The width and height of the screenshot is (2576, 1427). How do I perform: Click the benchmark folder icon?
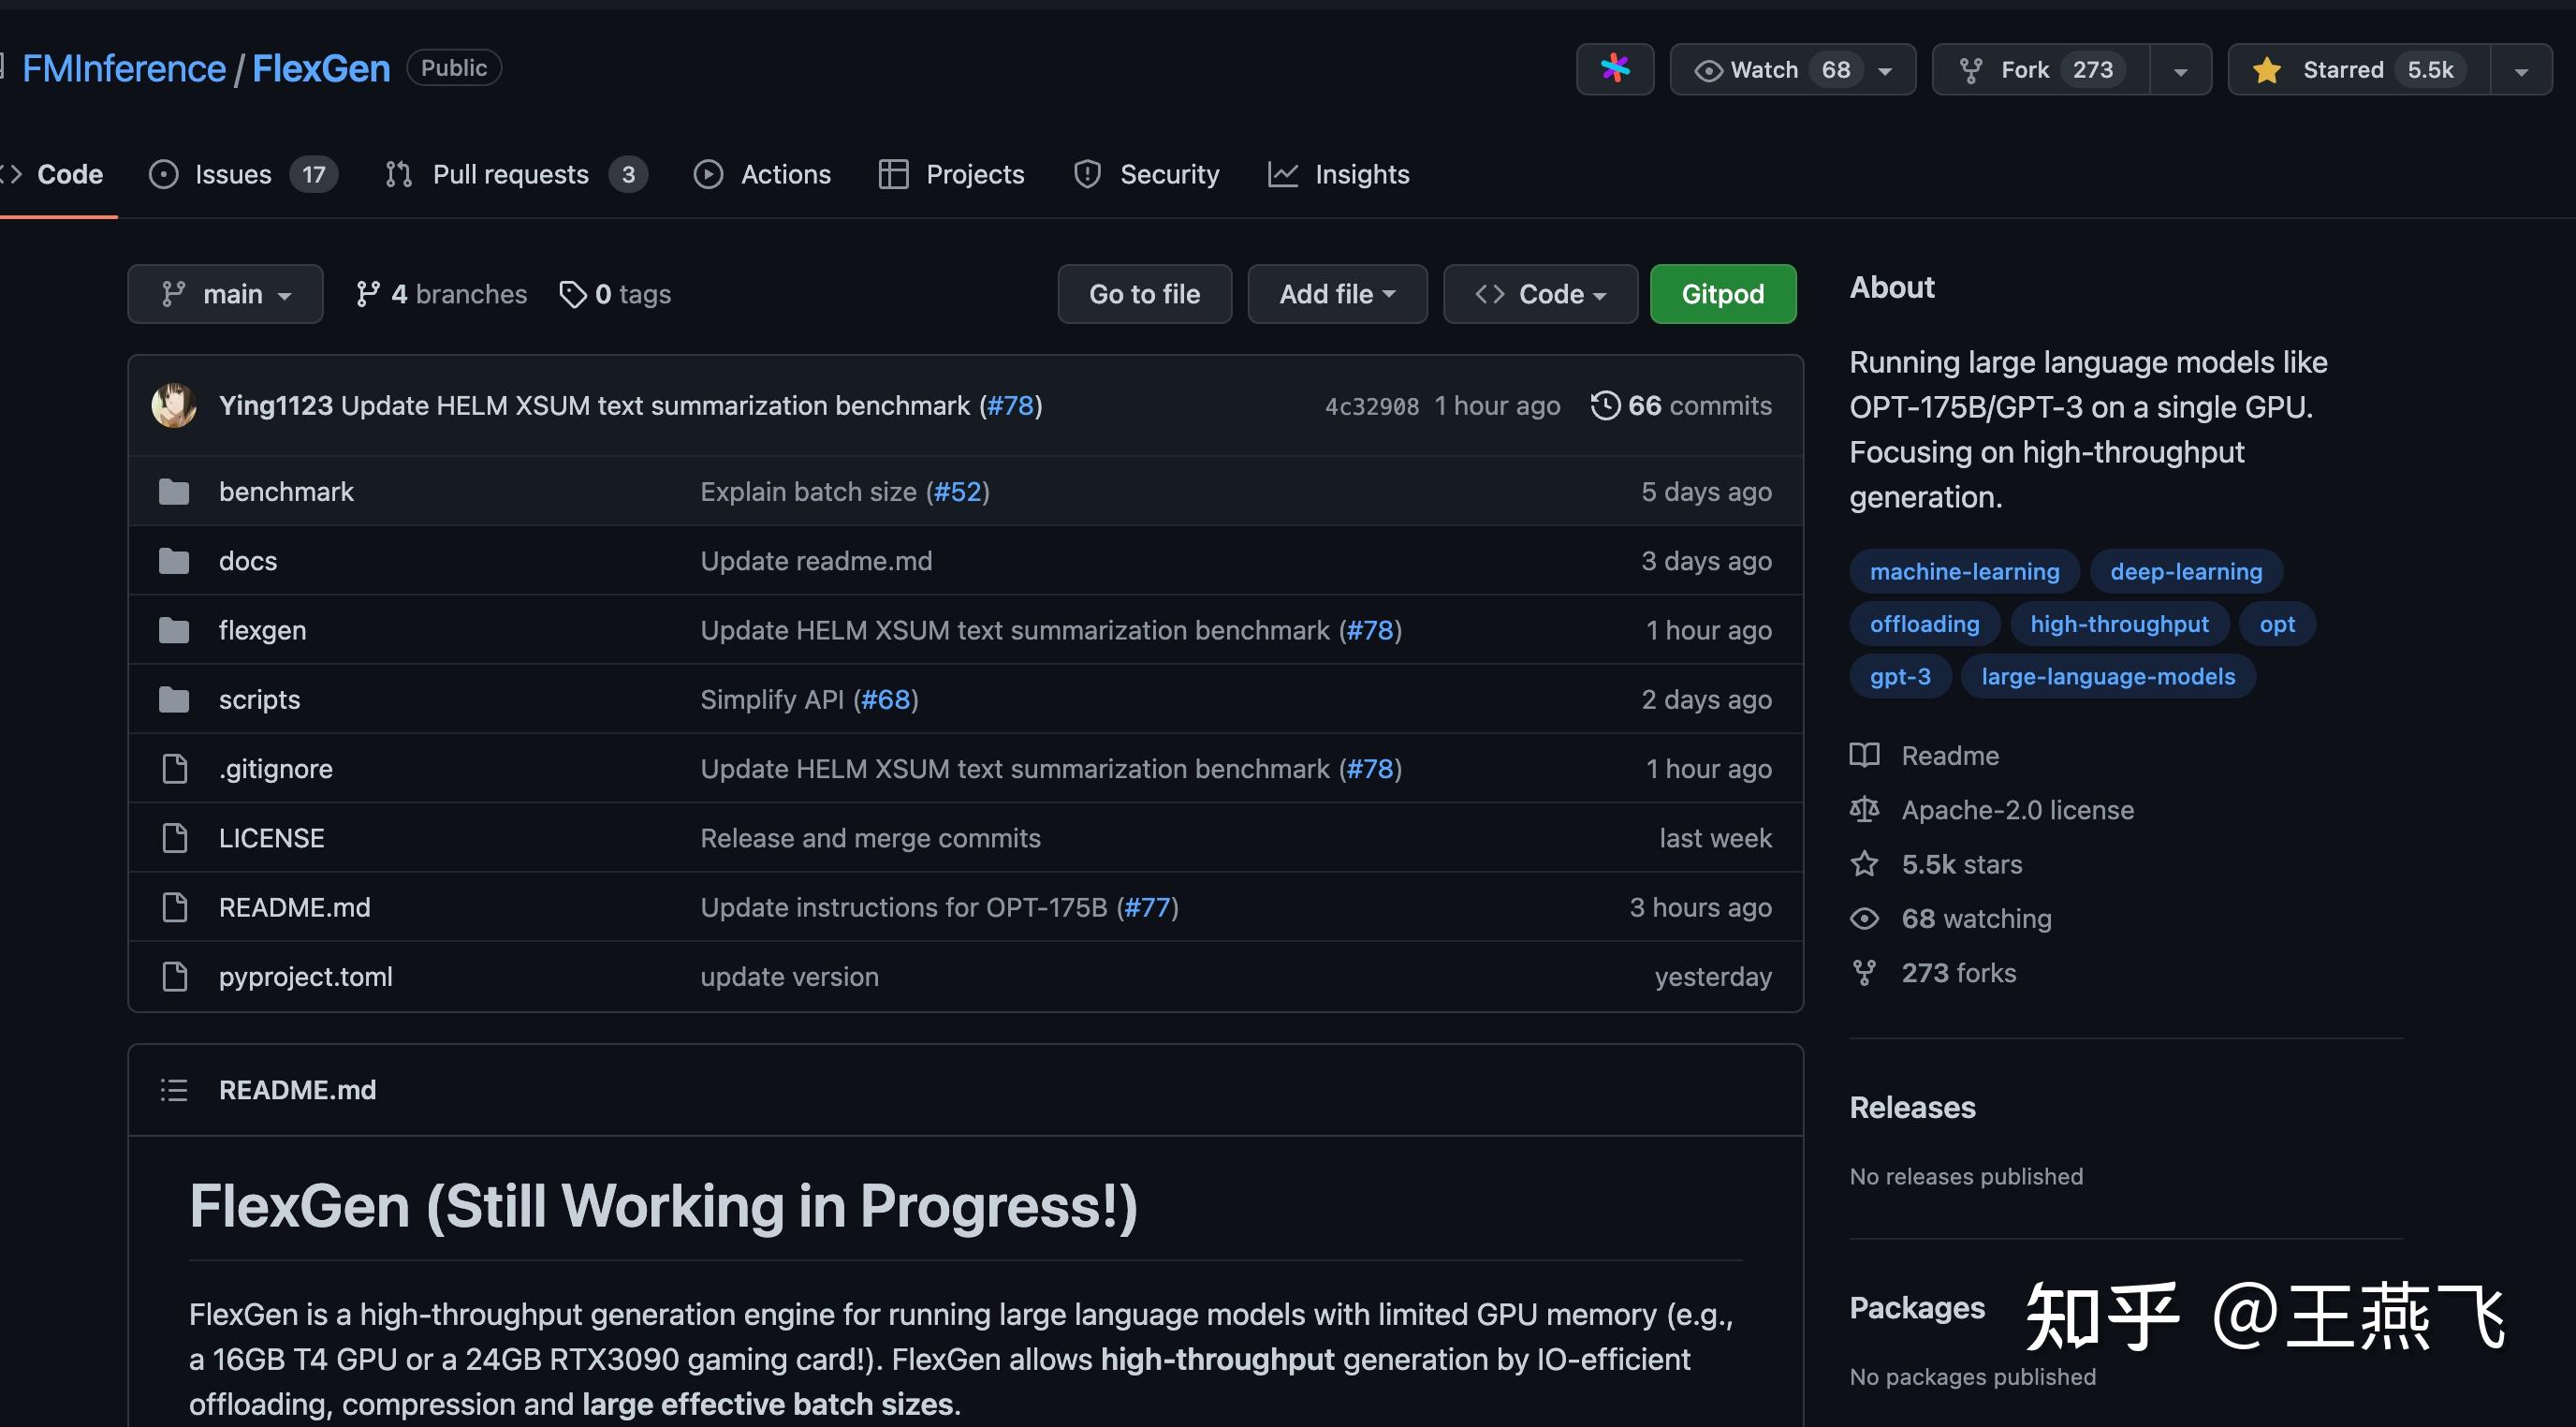click(x=175, y=491)
